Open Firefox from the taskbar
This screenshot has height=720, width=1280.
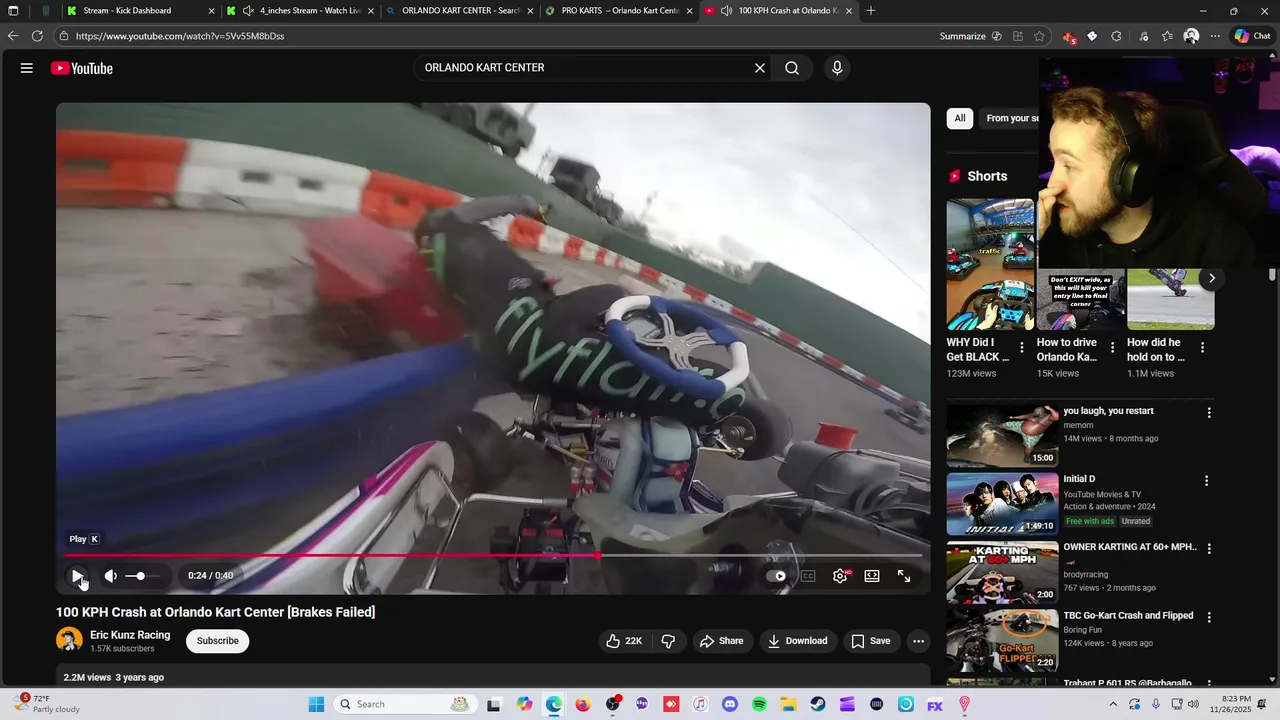583,704
